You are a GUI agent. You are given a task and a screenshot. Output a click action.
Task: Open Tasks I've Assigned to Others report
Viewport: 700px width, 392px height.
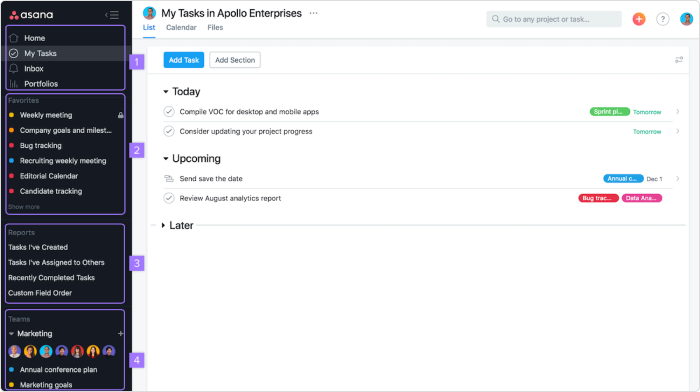click(56, 263)
